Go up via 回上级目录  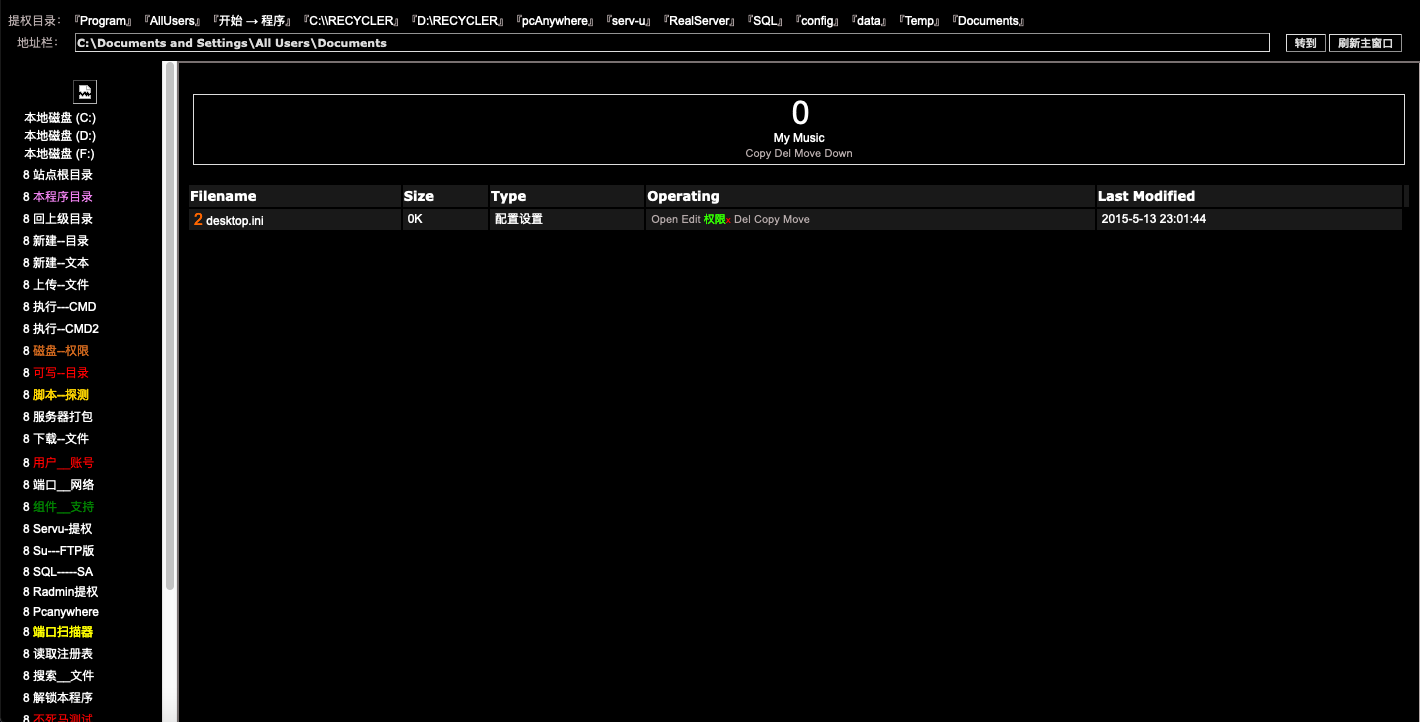pyautogui.click(x=63, y=219)
